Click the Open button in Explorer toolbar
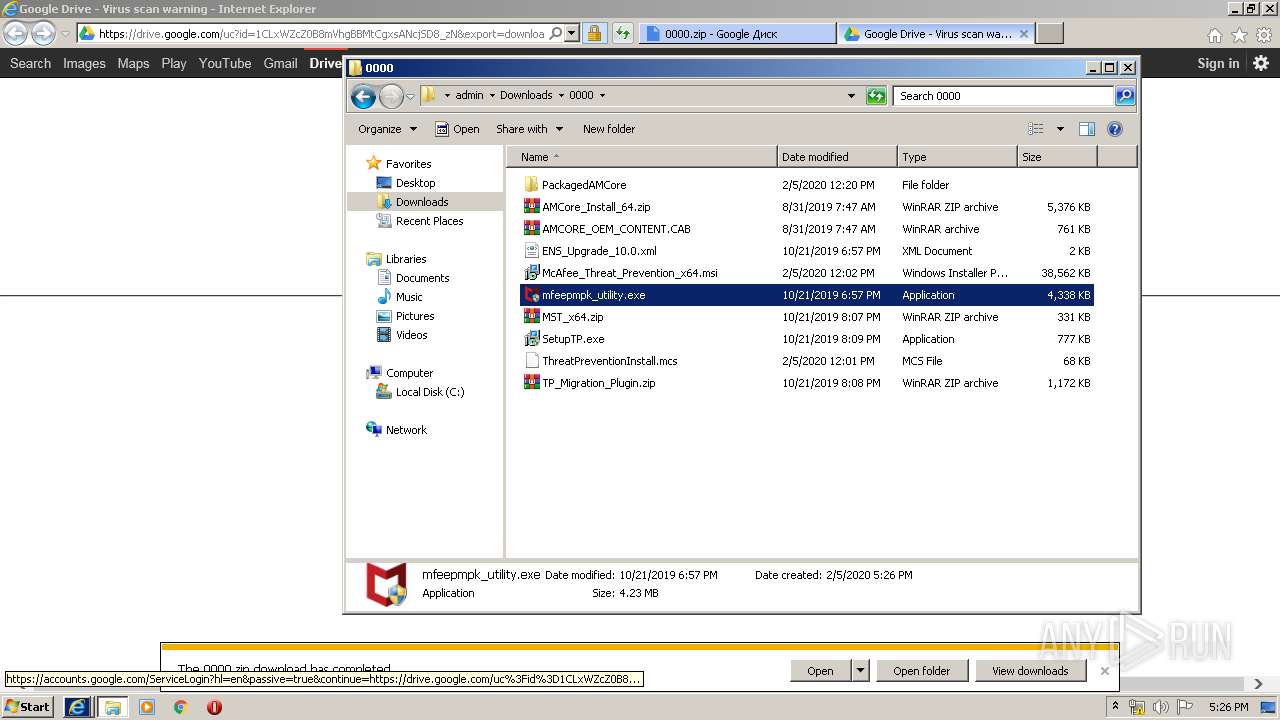1280x720 pixels. (457, 129)
